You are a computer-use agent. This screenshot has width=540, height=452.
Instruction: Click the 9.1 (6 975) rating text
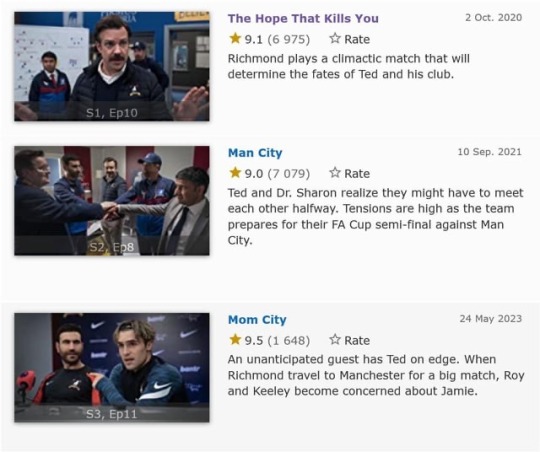coord(277,39)
